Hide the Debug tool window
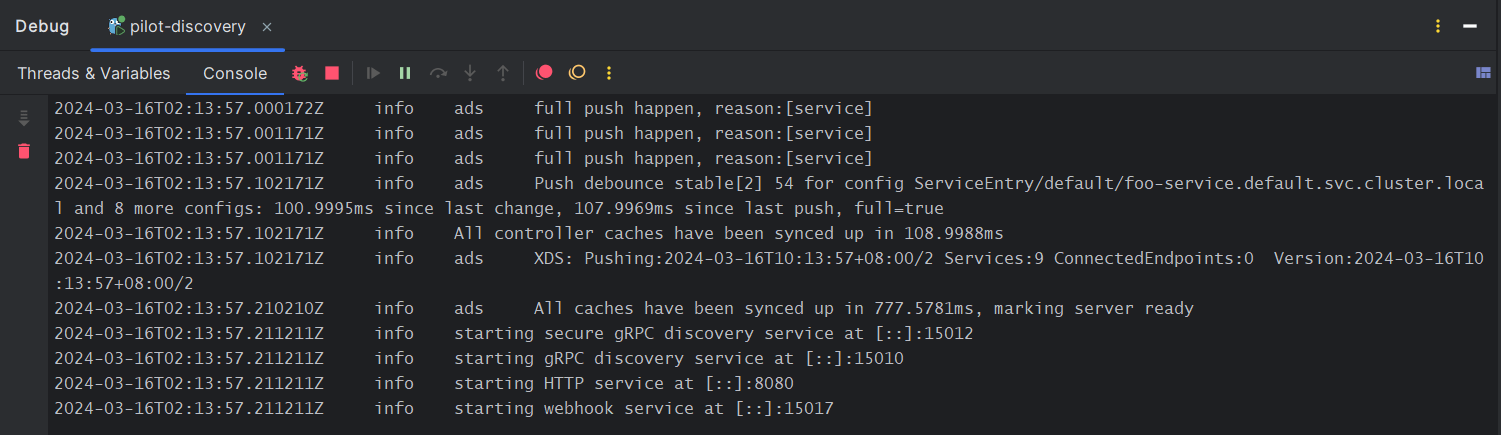Image resolution: width=1501 pixels, height=435 pixels. point(1470,27)
